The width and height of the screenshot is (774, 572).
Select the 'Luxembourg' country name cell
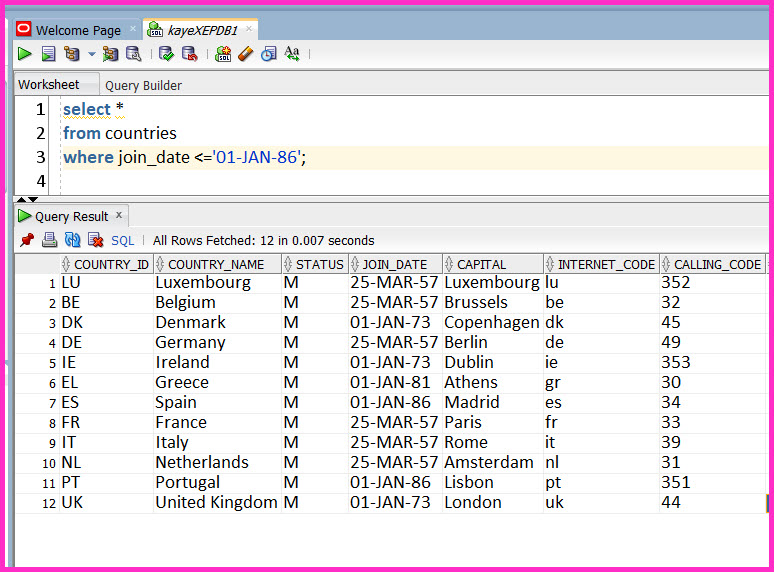pos(217,283)
